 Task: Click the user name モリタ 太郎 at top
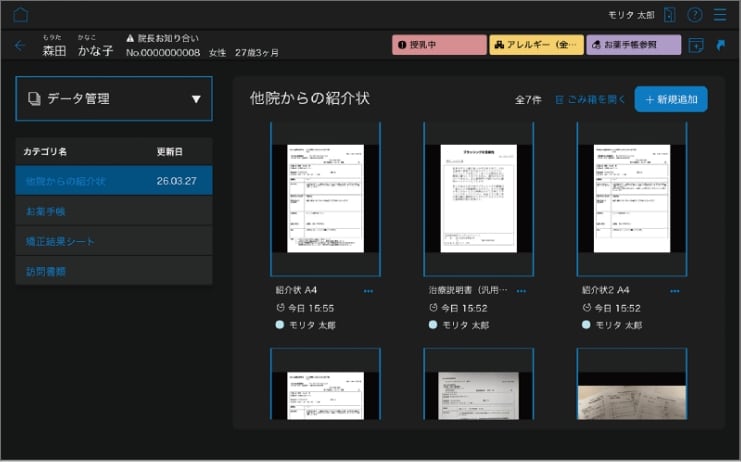click(631, 15)
